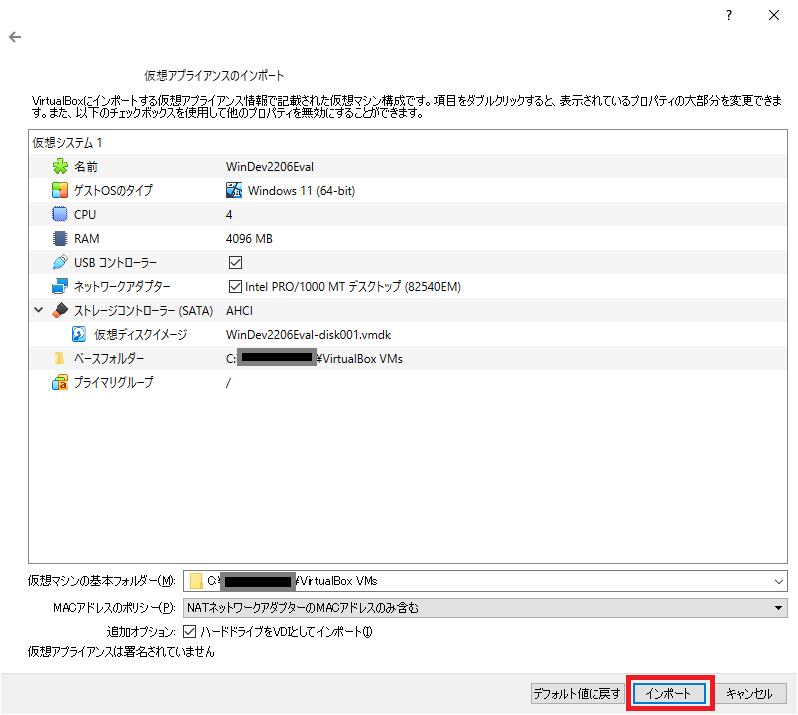Click the Windows 11 OS logo icon

234,190
